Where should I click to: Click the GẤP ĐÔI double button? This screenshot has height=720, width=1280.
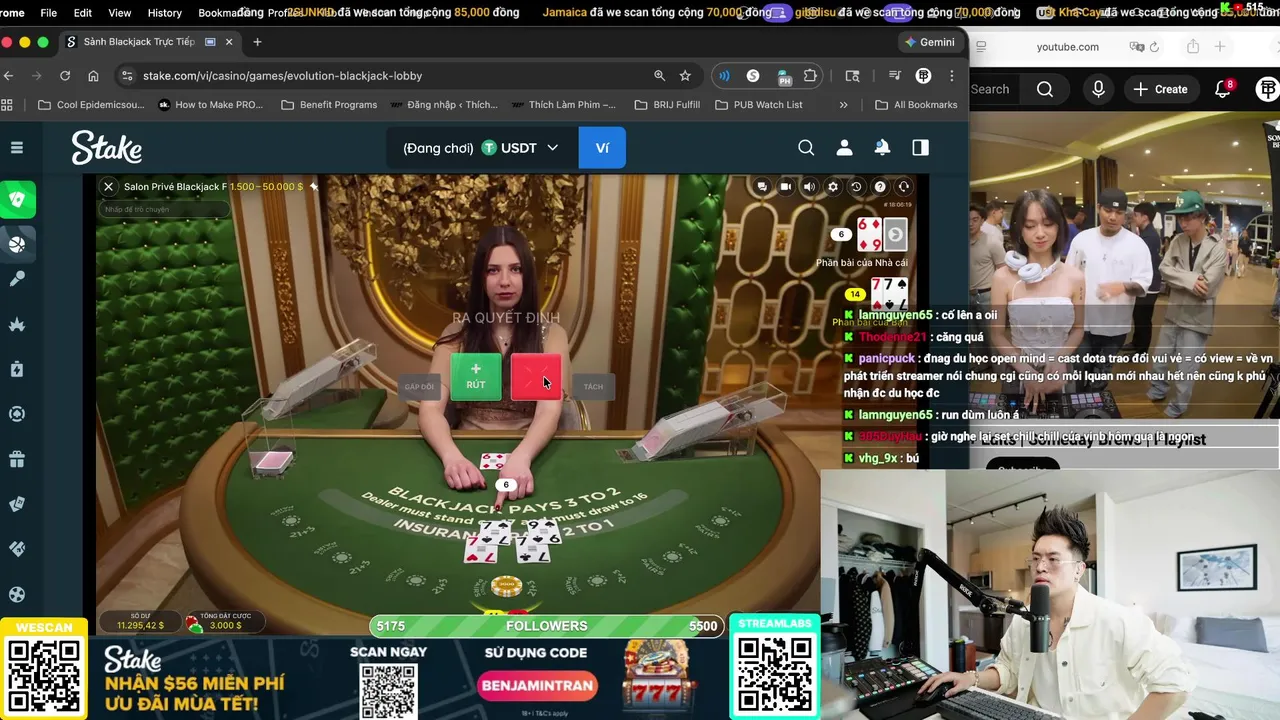(420, 386)
